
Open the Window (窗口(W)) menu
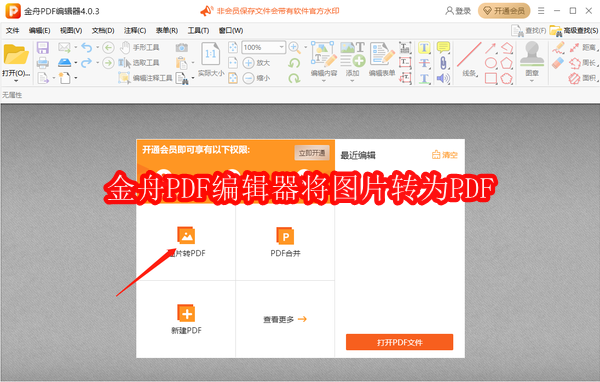point(231,31)
